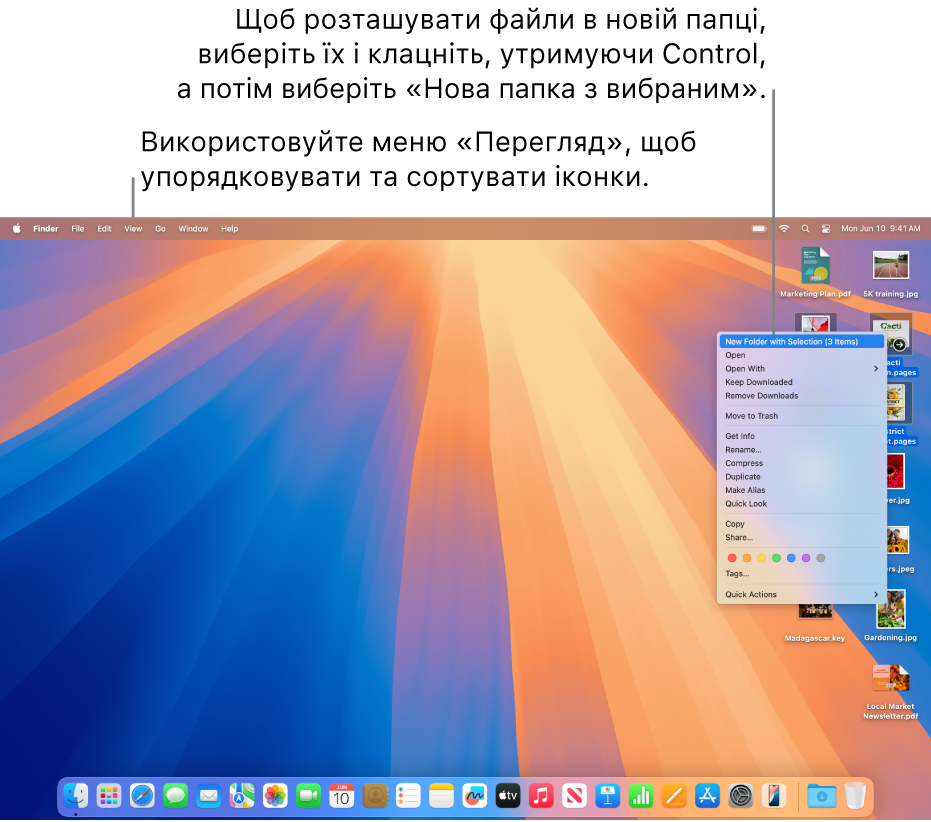Open the Go menu
The width and height of the screenshot is (931, 822).
click(x=160, y=229)
